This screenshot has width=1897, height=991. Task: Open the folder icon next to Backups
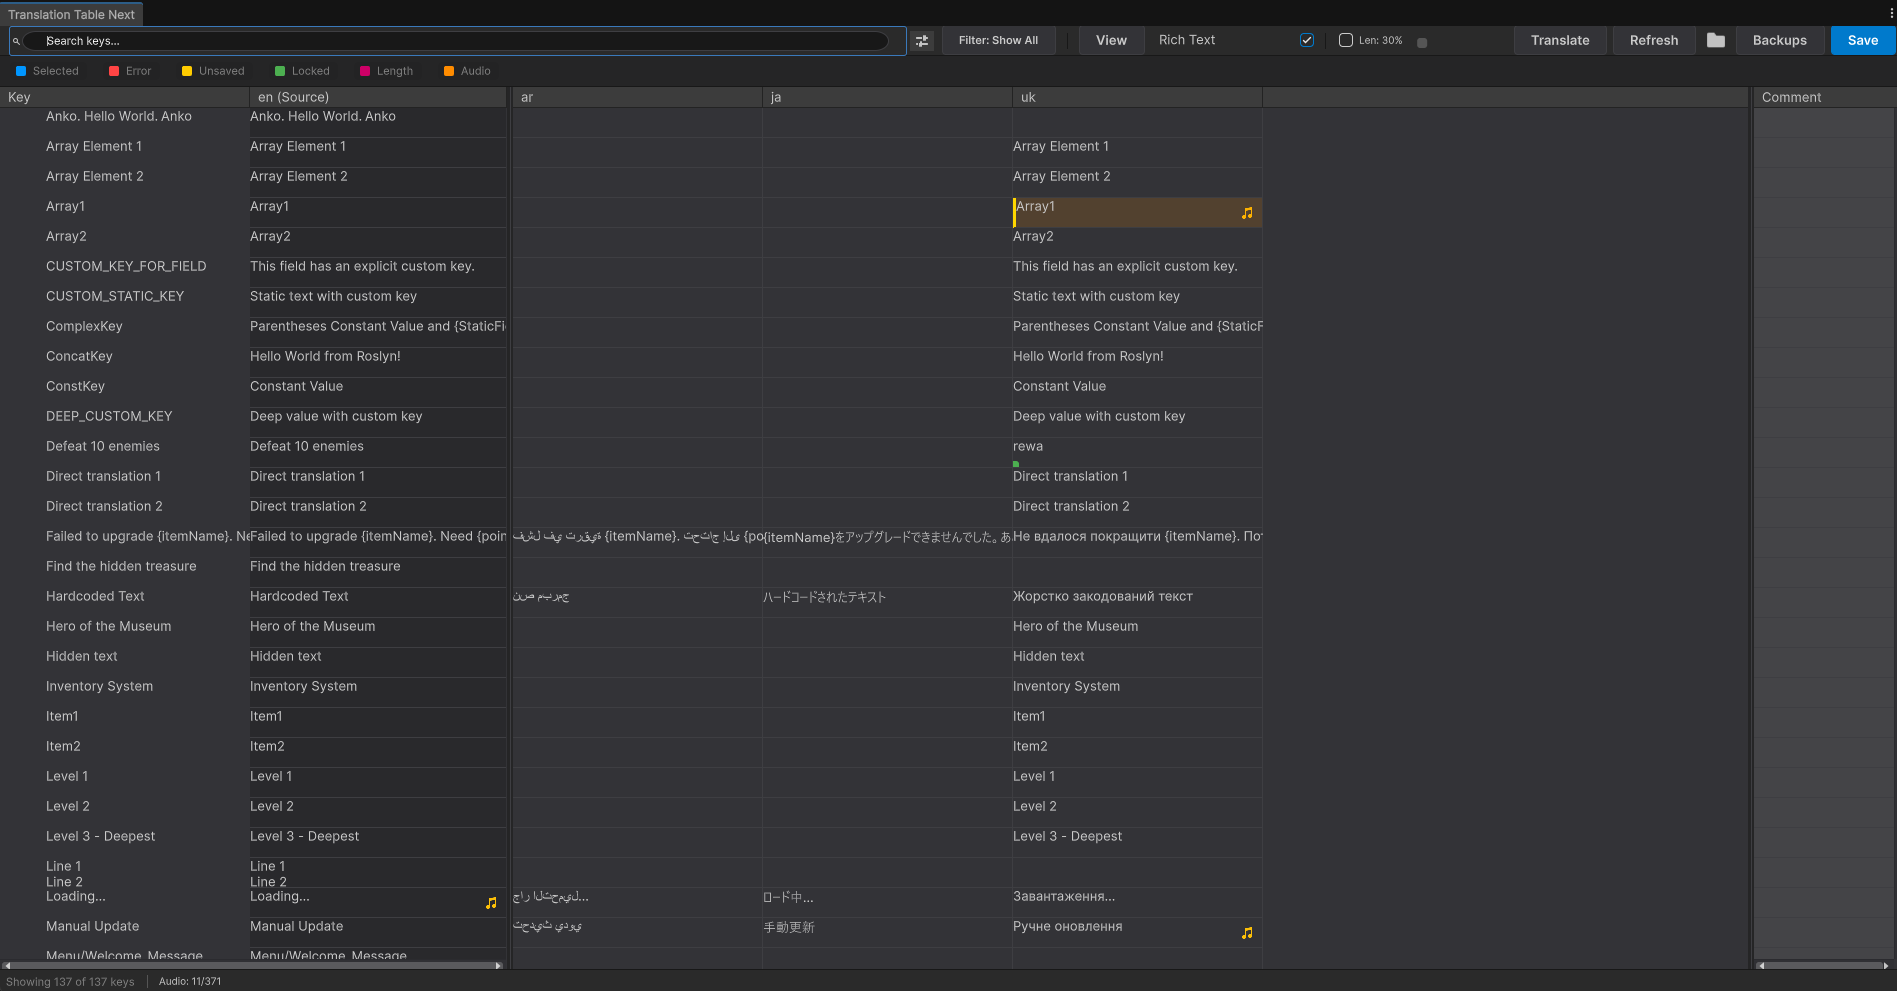(1715, 40)
